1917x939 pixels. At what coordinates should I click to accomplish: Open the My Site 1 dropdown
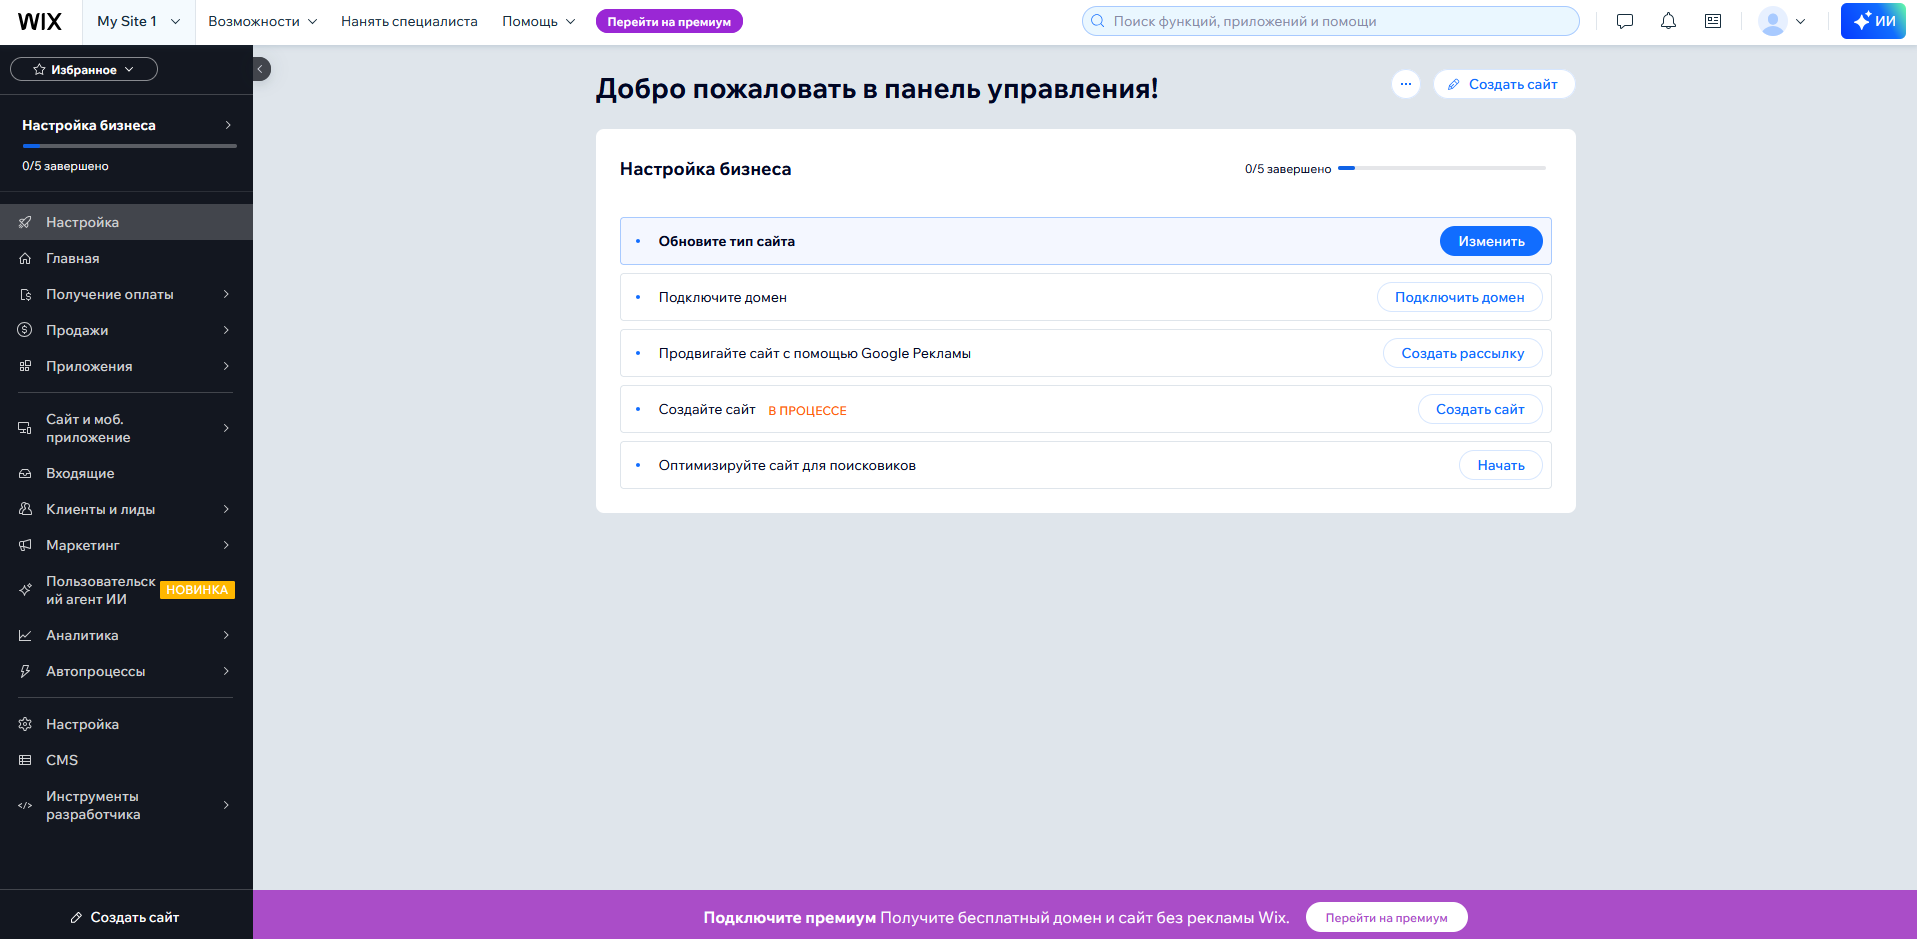137,20
